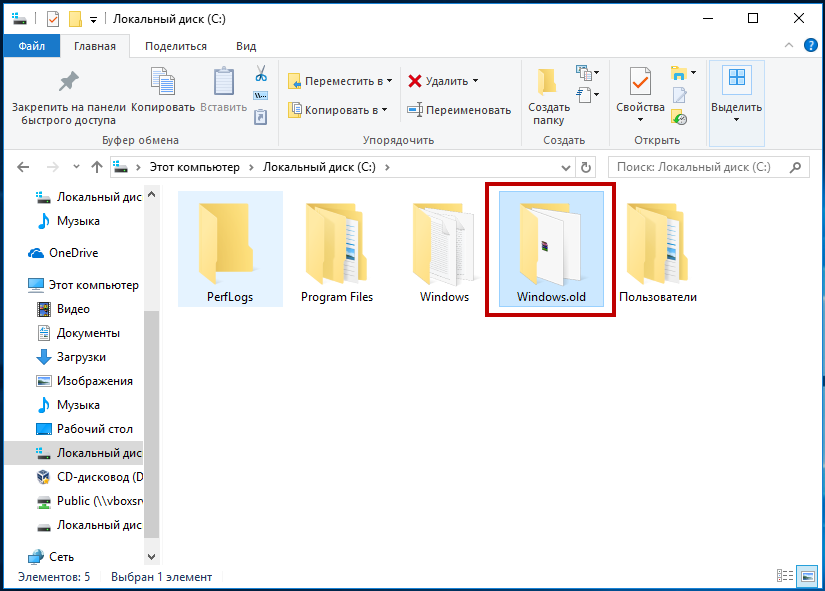Click the scissors Cut icon
Image resolution: width=825 pixels, height=591 pixels.
click(261, 73)
